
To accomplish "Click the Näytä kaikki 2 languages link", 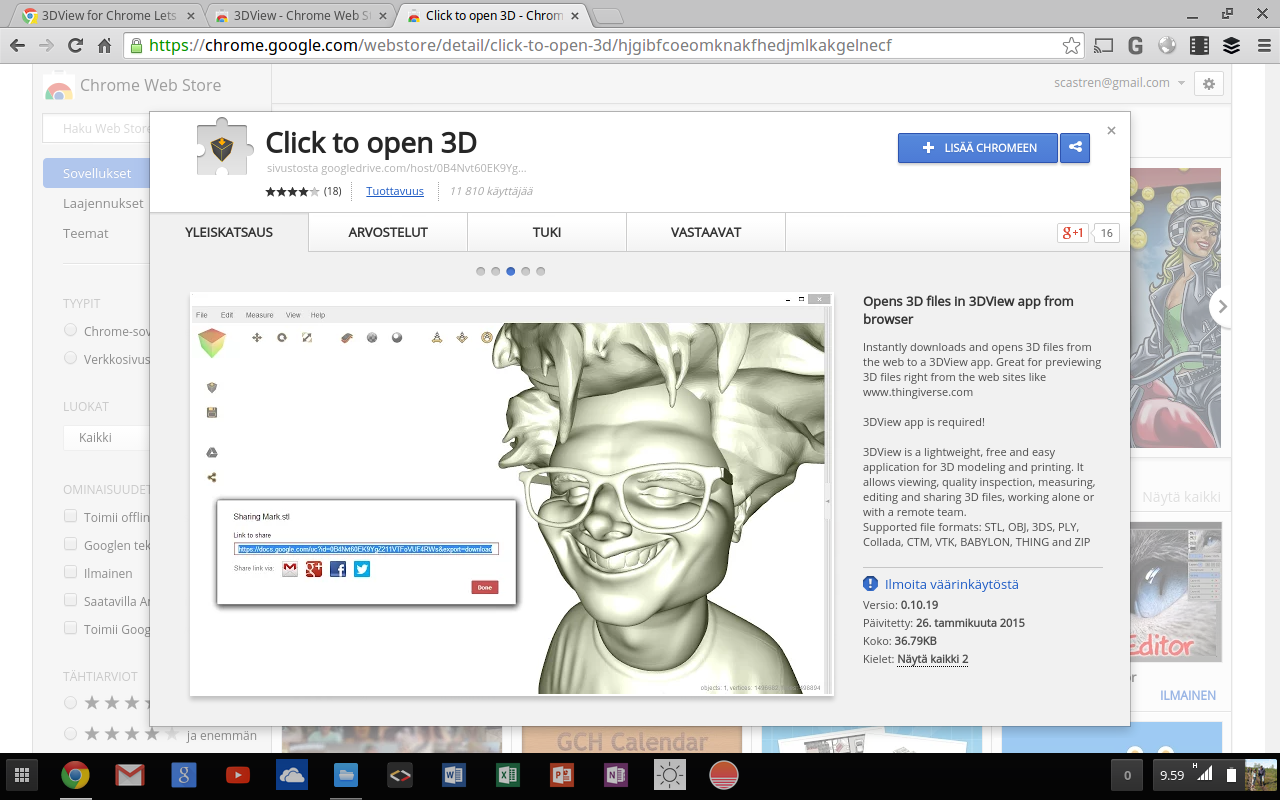I will (933, 659).
